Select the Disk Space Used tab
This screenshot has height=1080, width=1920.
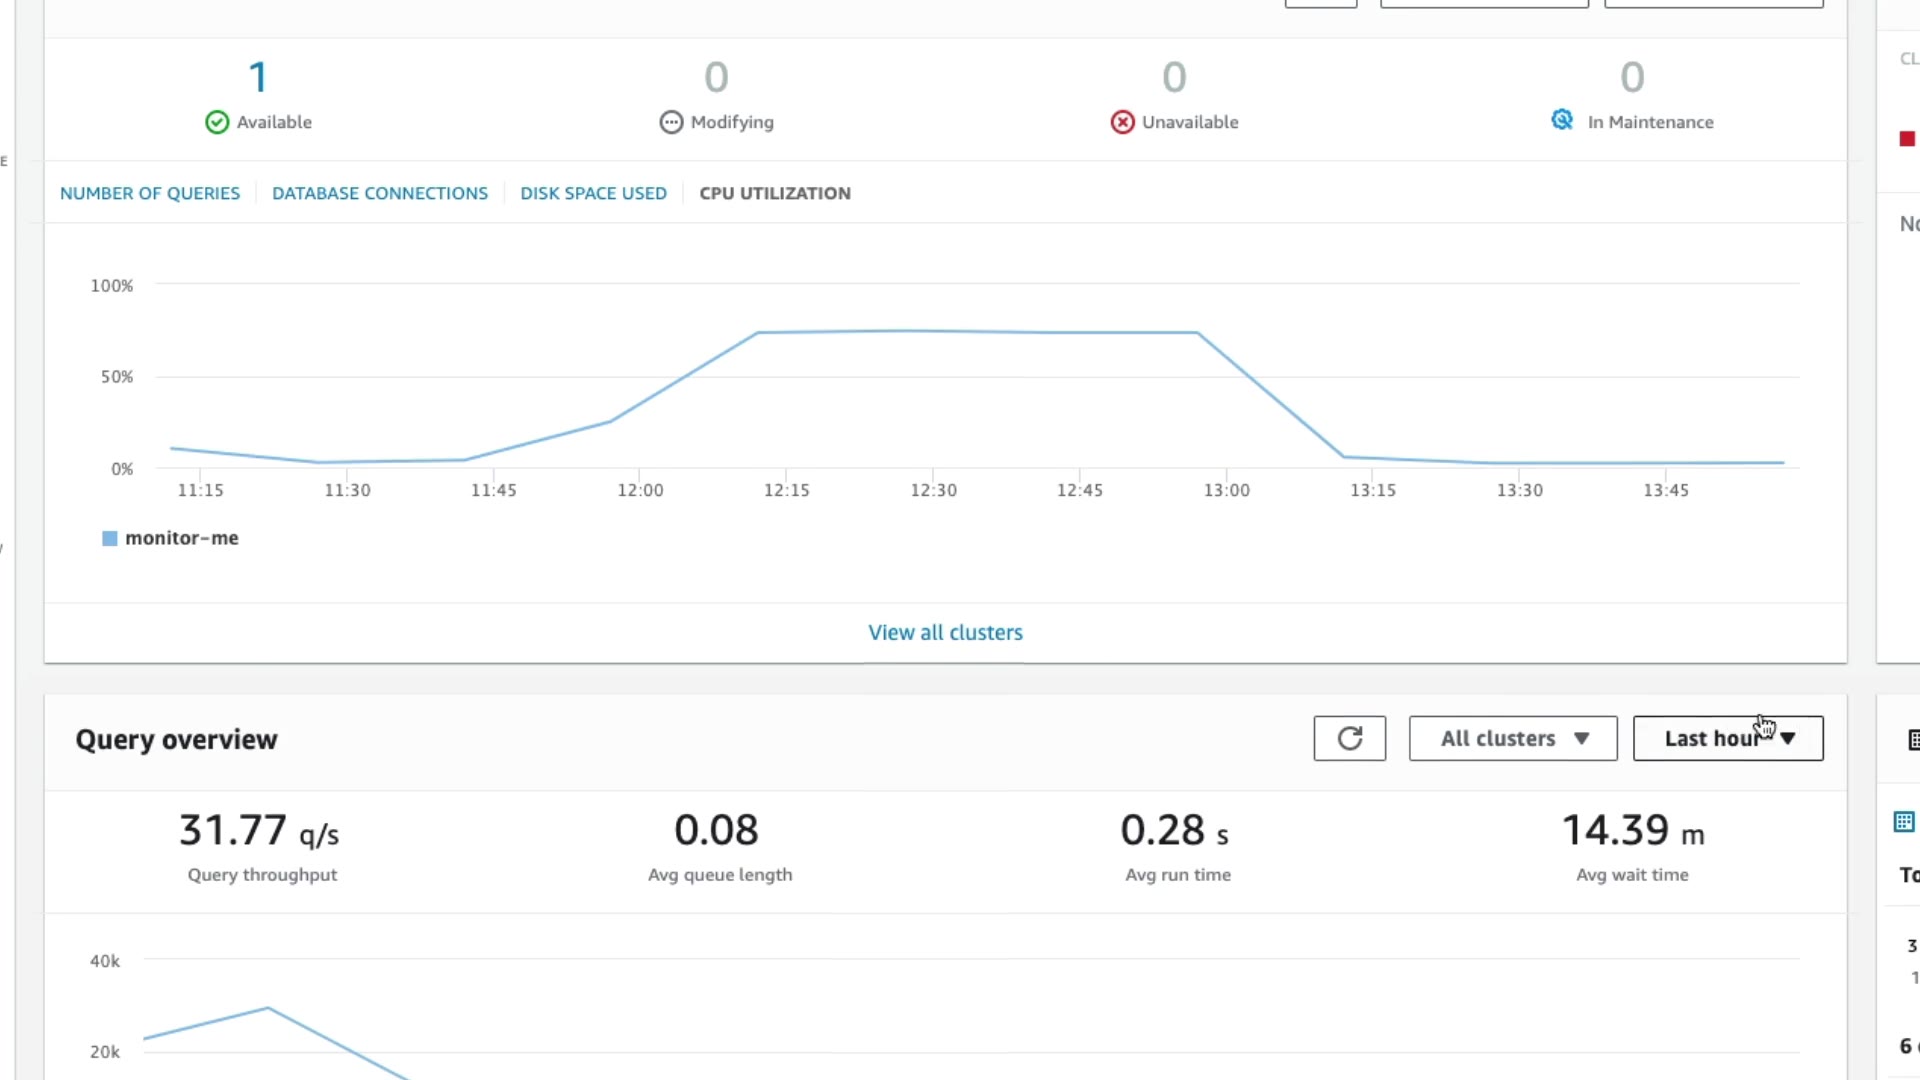click(x=593, y=193)
